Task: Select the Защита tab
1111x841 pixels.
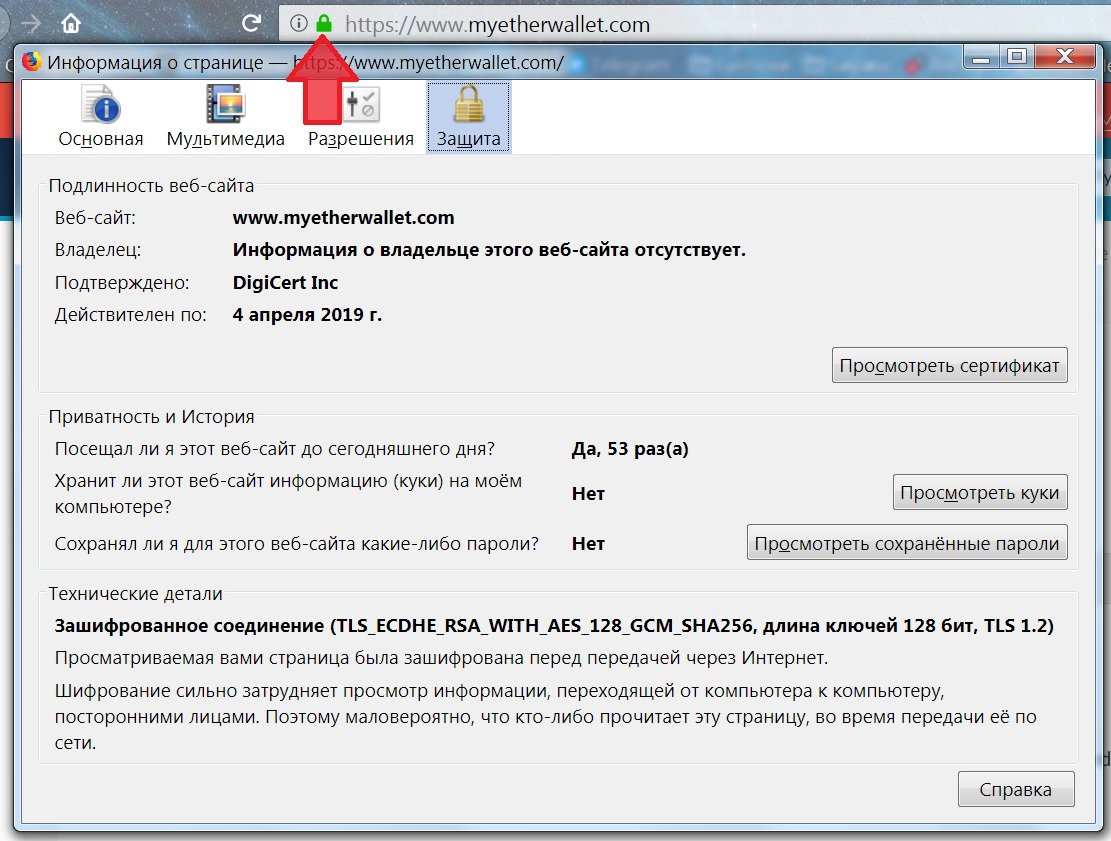Action: pos(468,117)
